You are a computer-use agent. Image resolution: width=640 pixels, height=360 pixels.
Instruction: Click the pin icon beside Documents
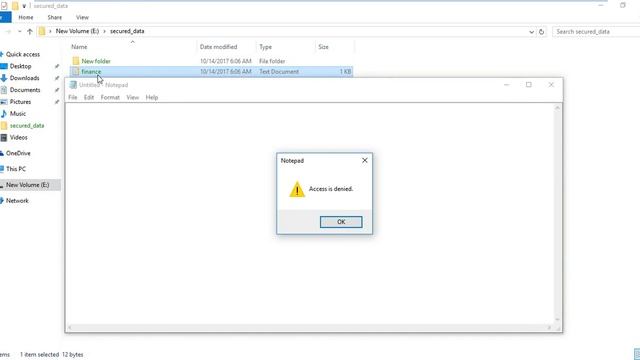57,90
